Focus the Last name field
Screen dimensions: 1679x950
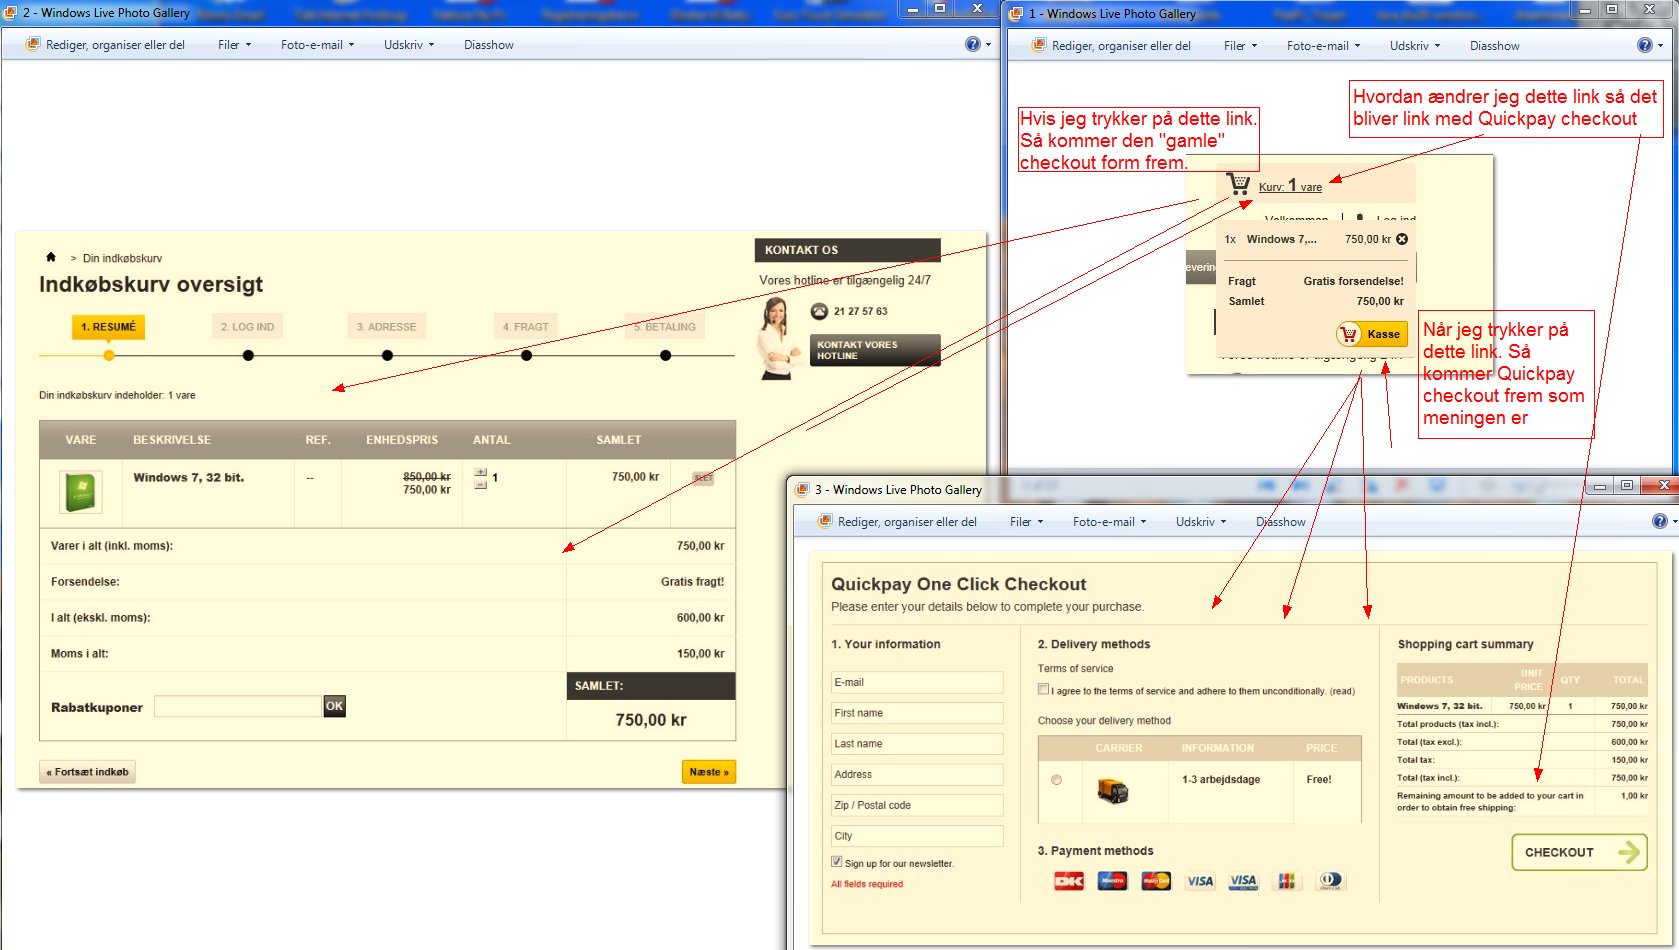point(917,744)
